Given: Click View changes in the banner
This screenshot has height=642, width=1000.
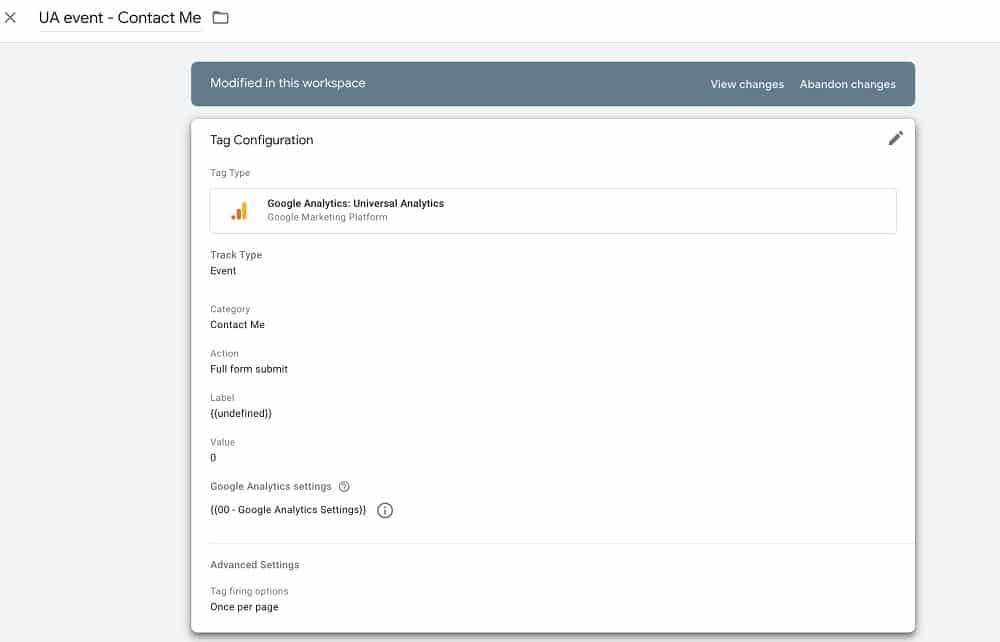Looking at the screenshot, I should (x=746, y=84).
